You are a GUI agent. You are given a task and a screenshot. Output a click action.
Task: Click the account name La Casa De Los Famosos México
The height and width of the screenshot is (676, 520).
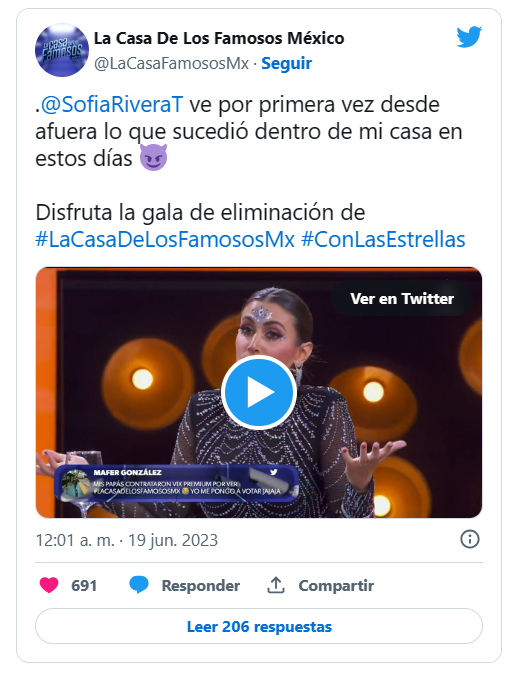click(219, 38)
